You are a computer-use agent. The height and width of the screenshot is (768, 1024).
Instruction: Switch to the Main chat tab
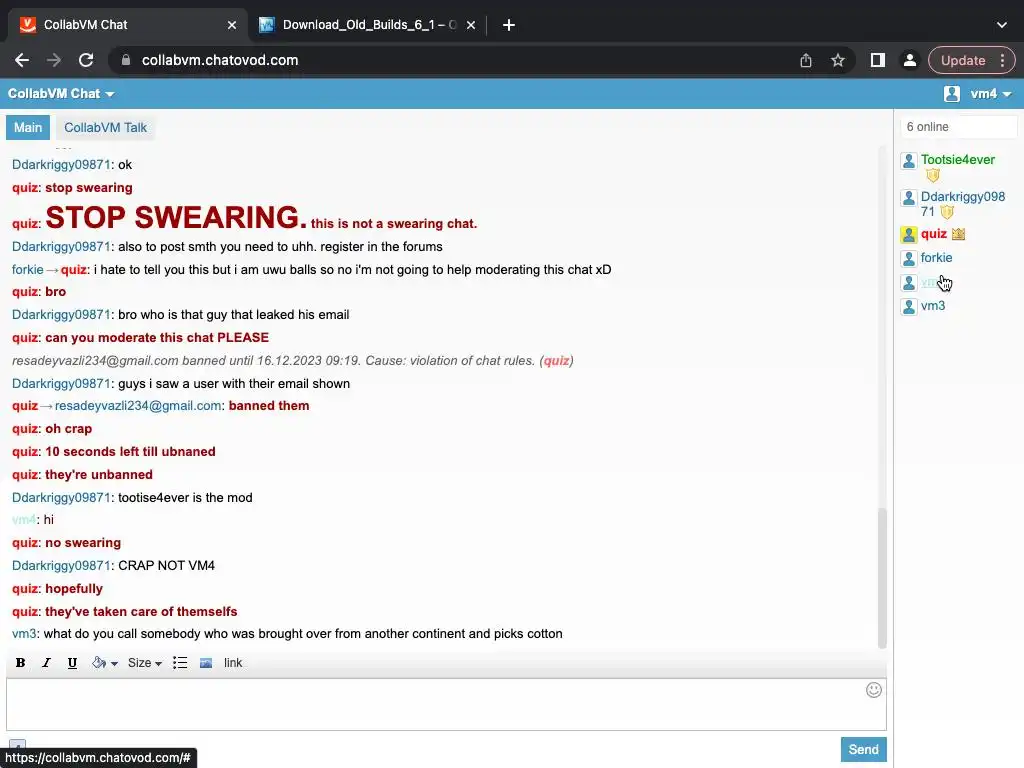27,127
